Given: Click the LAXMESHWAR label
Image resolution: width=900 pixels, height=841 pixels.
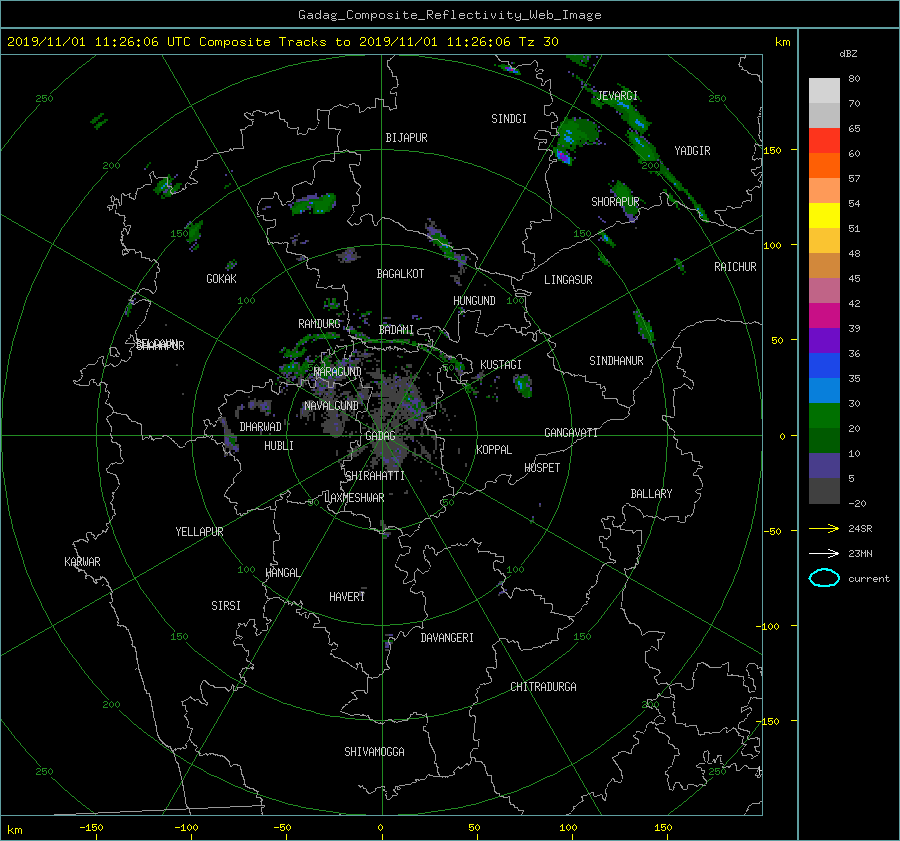Looking at the screenshot, I should tap(354, 498).
